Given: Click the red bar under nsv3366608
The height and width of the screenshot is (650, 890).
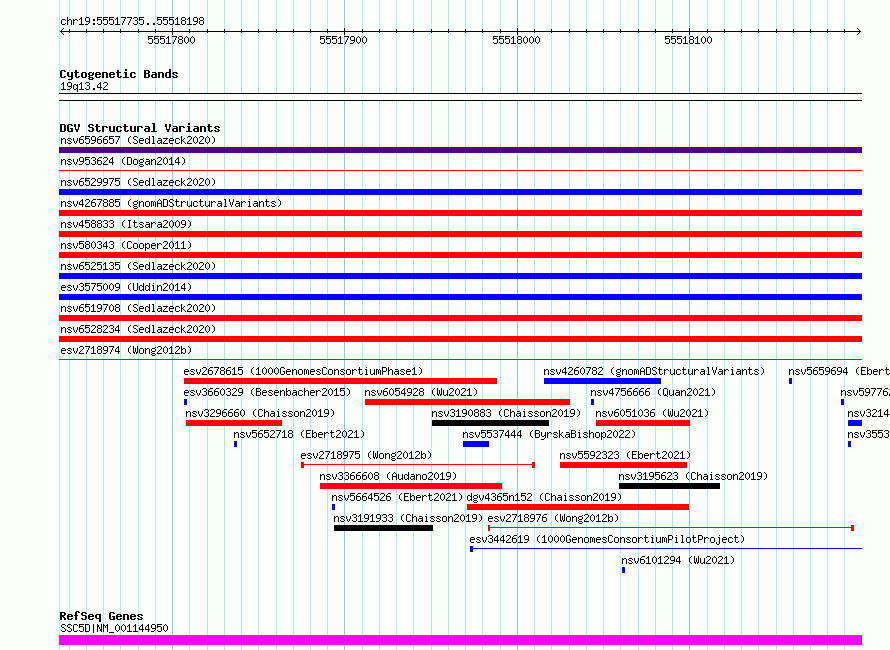Looking at the screenshot, I should click(411, 486).
